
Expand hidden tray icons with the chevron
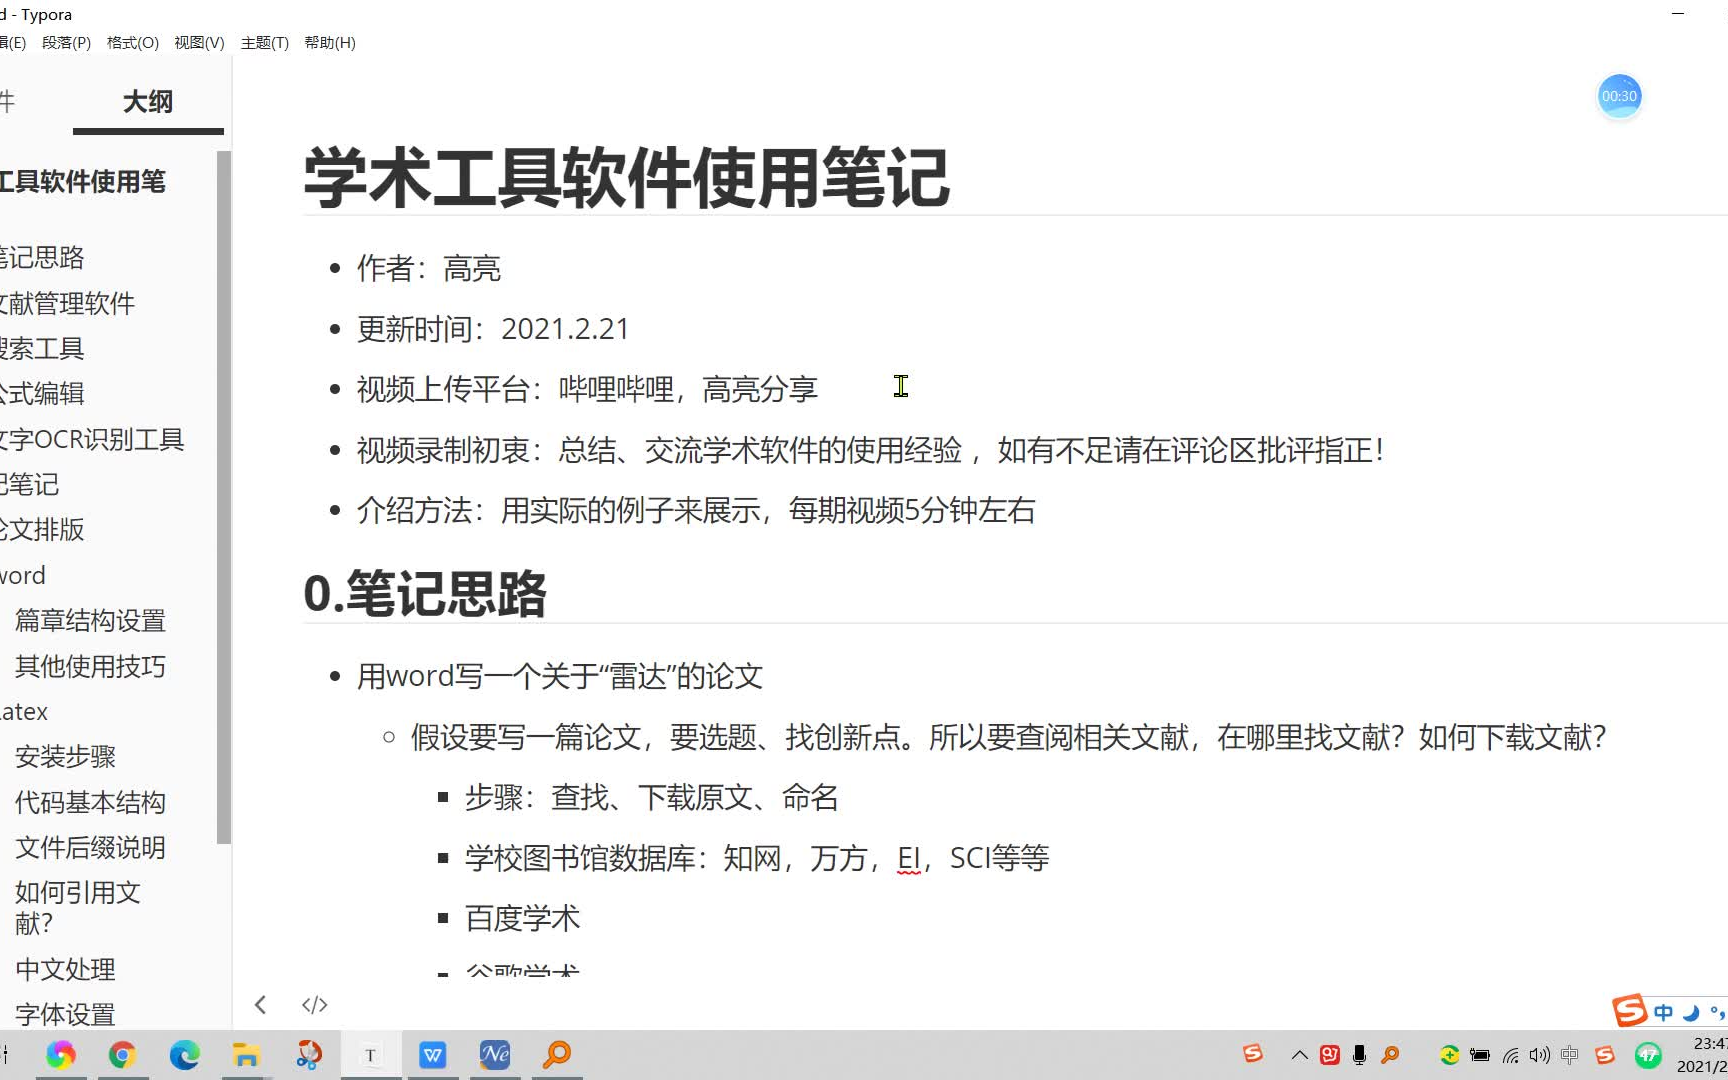[x=1299, y=1054]
